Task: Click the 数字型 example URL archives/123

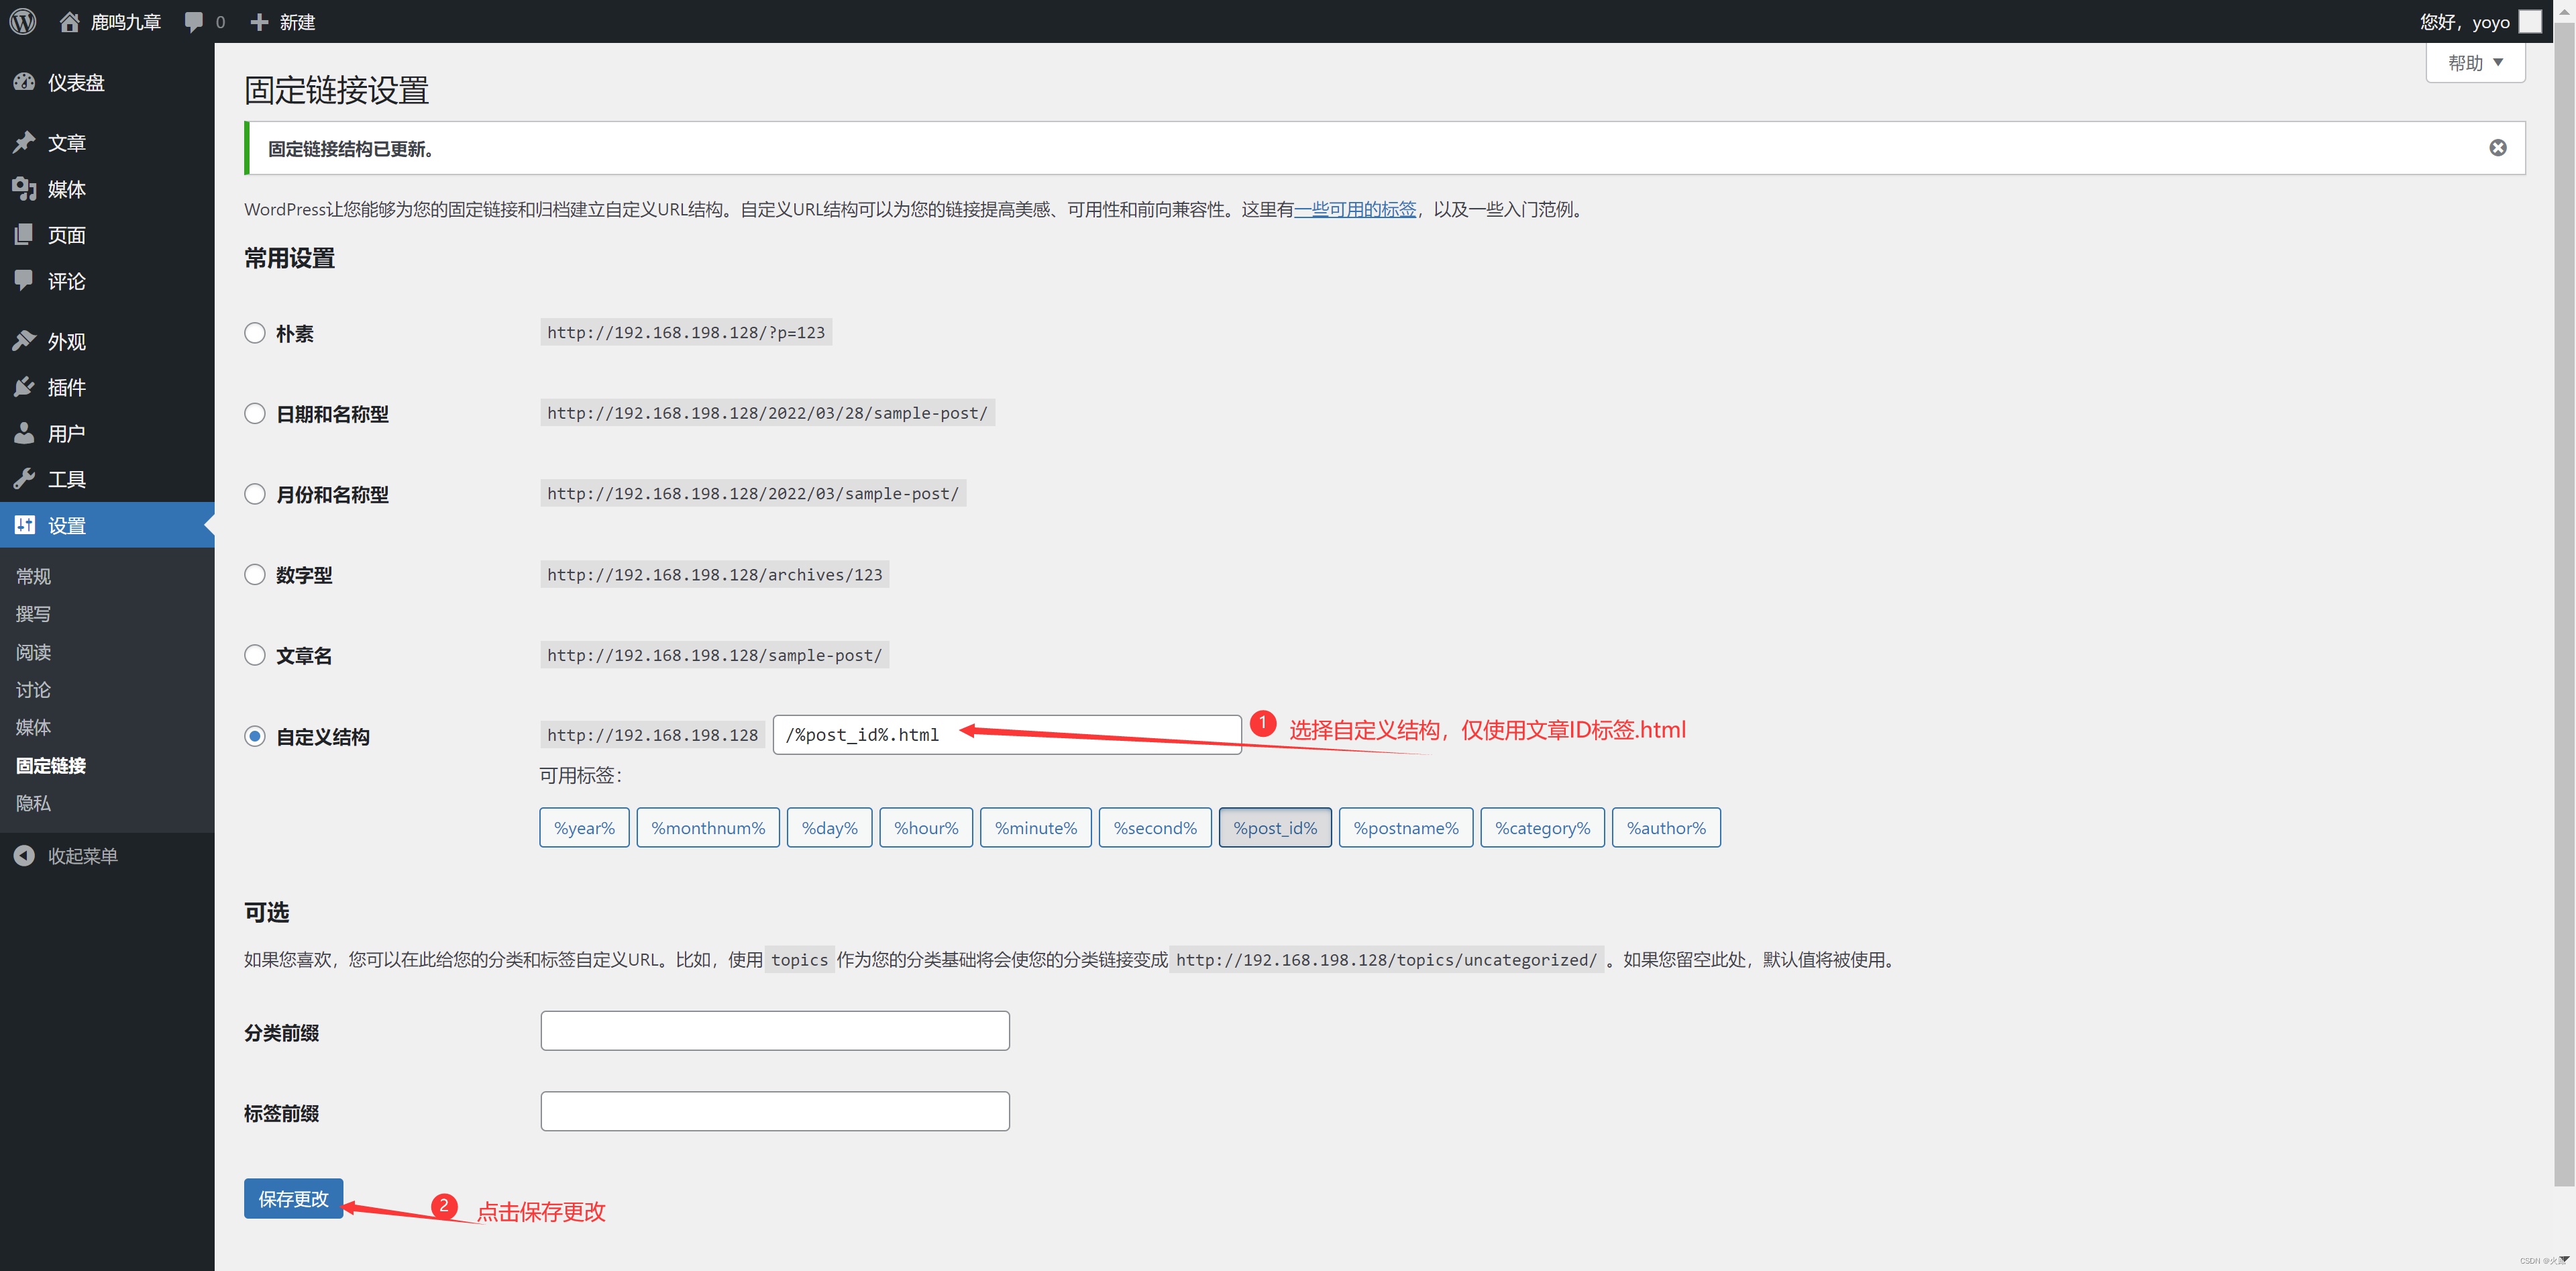Action: click(x=714, y=574)
